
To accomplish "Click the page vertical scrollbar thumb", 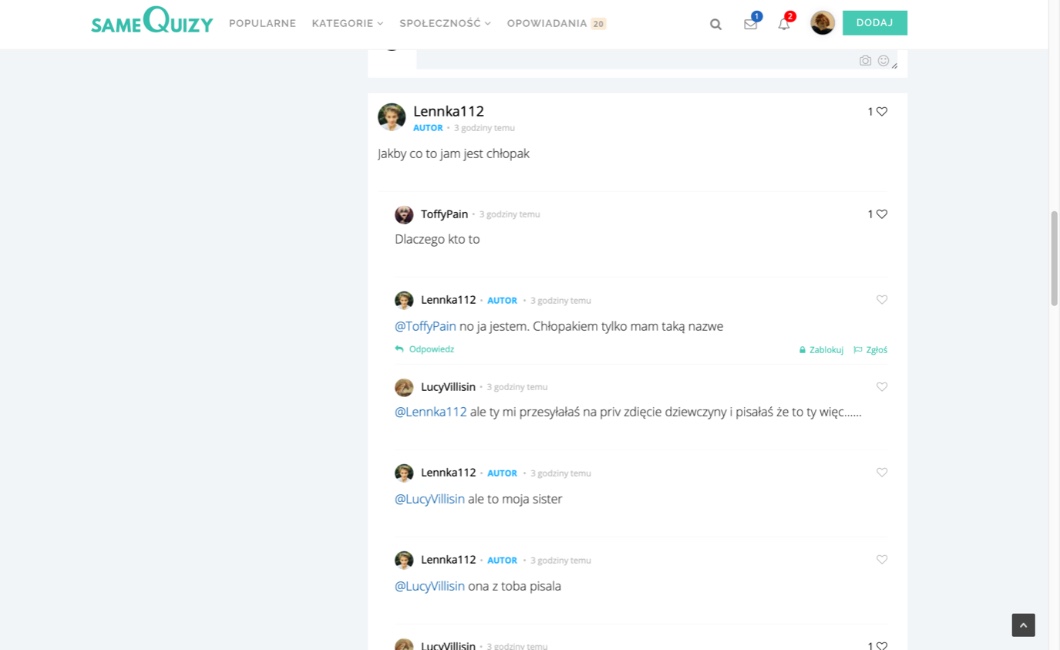I will [x=1054, y=258].
